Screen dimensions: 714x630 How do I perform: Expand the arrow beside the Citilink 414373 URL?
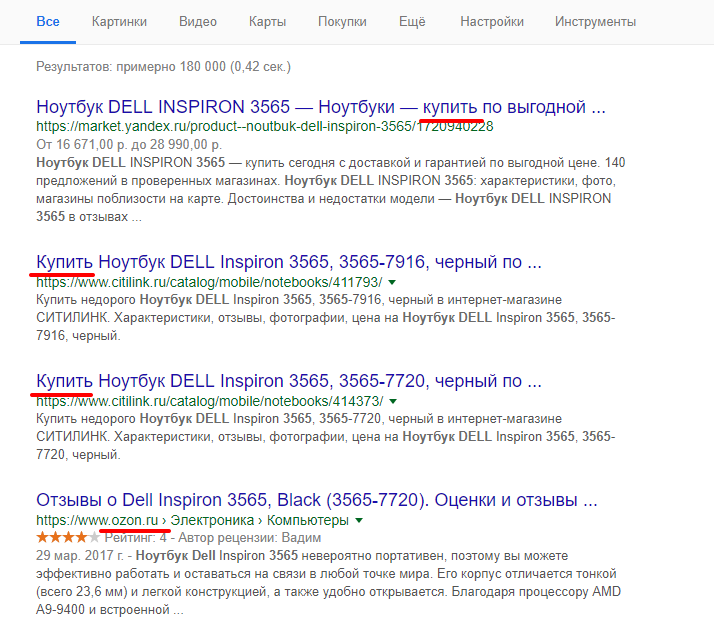click(391, 402)
